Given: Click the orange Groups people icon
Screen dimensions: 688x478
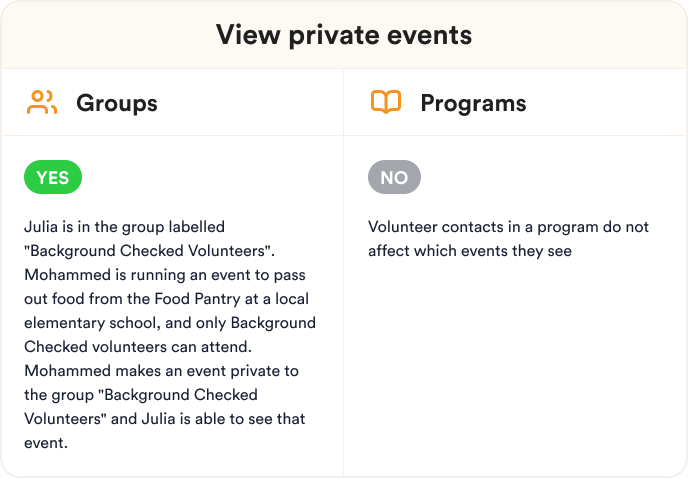Looking at the screenshot, I should 42,102.
